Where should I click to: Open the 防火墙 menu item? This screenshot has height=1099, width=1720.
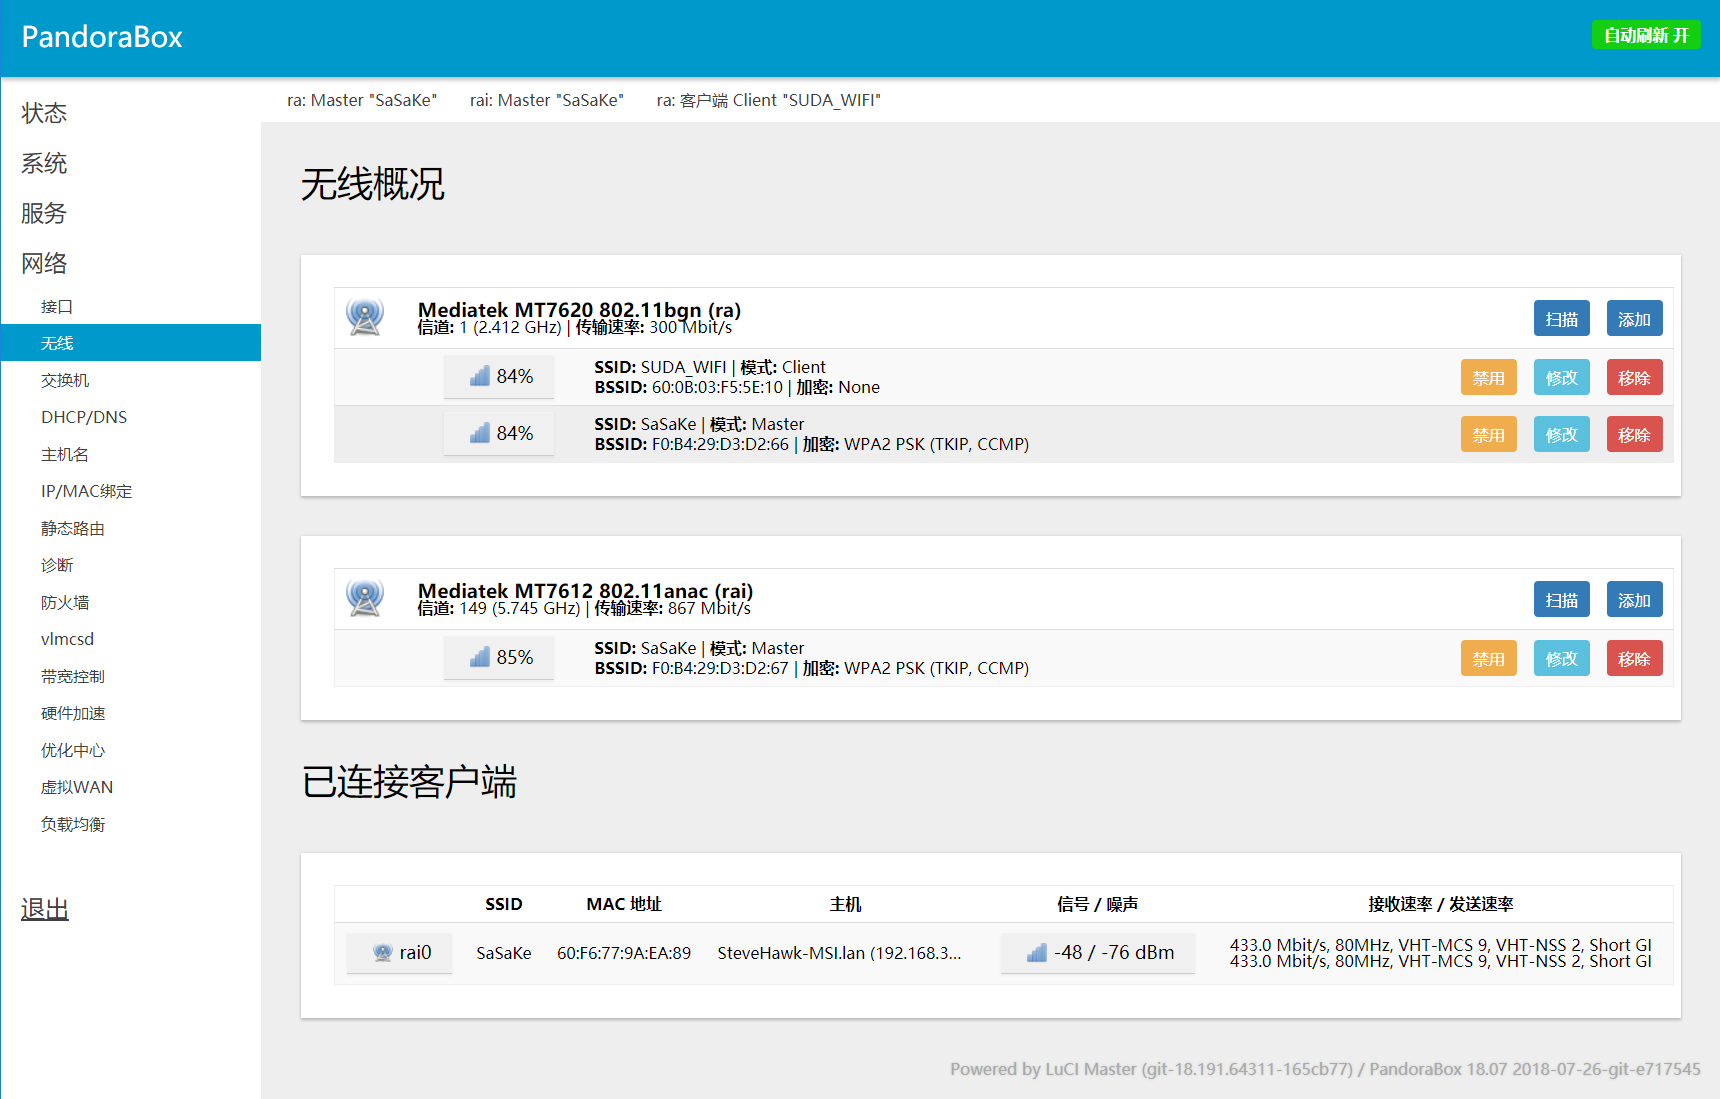[65, 602]
